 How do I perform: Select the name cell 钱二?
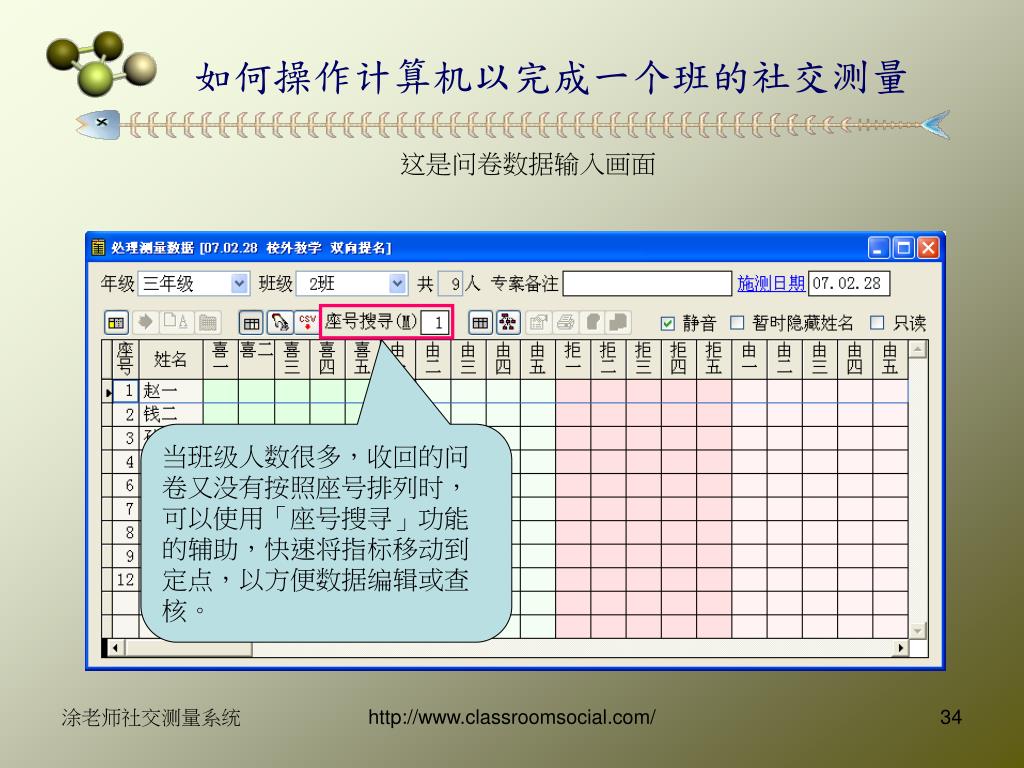click(x=171, y=414)
